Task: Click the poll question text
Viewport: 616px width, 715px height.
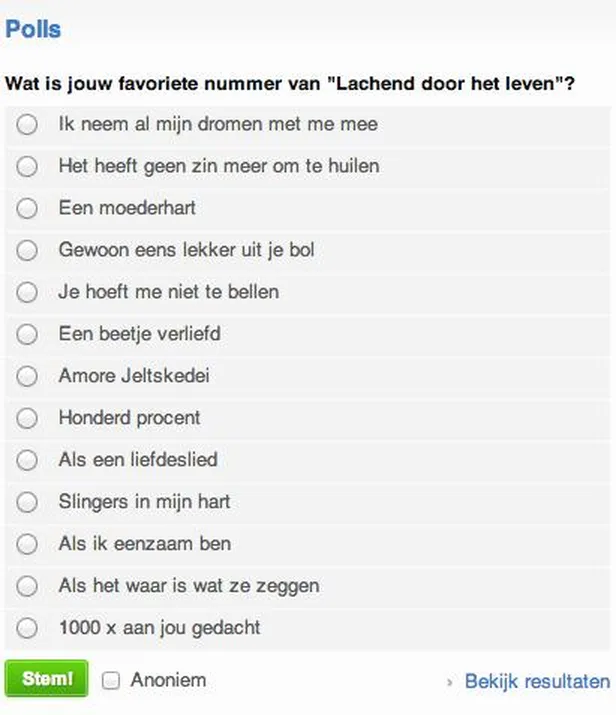Action: [290, 84]
